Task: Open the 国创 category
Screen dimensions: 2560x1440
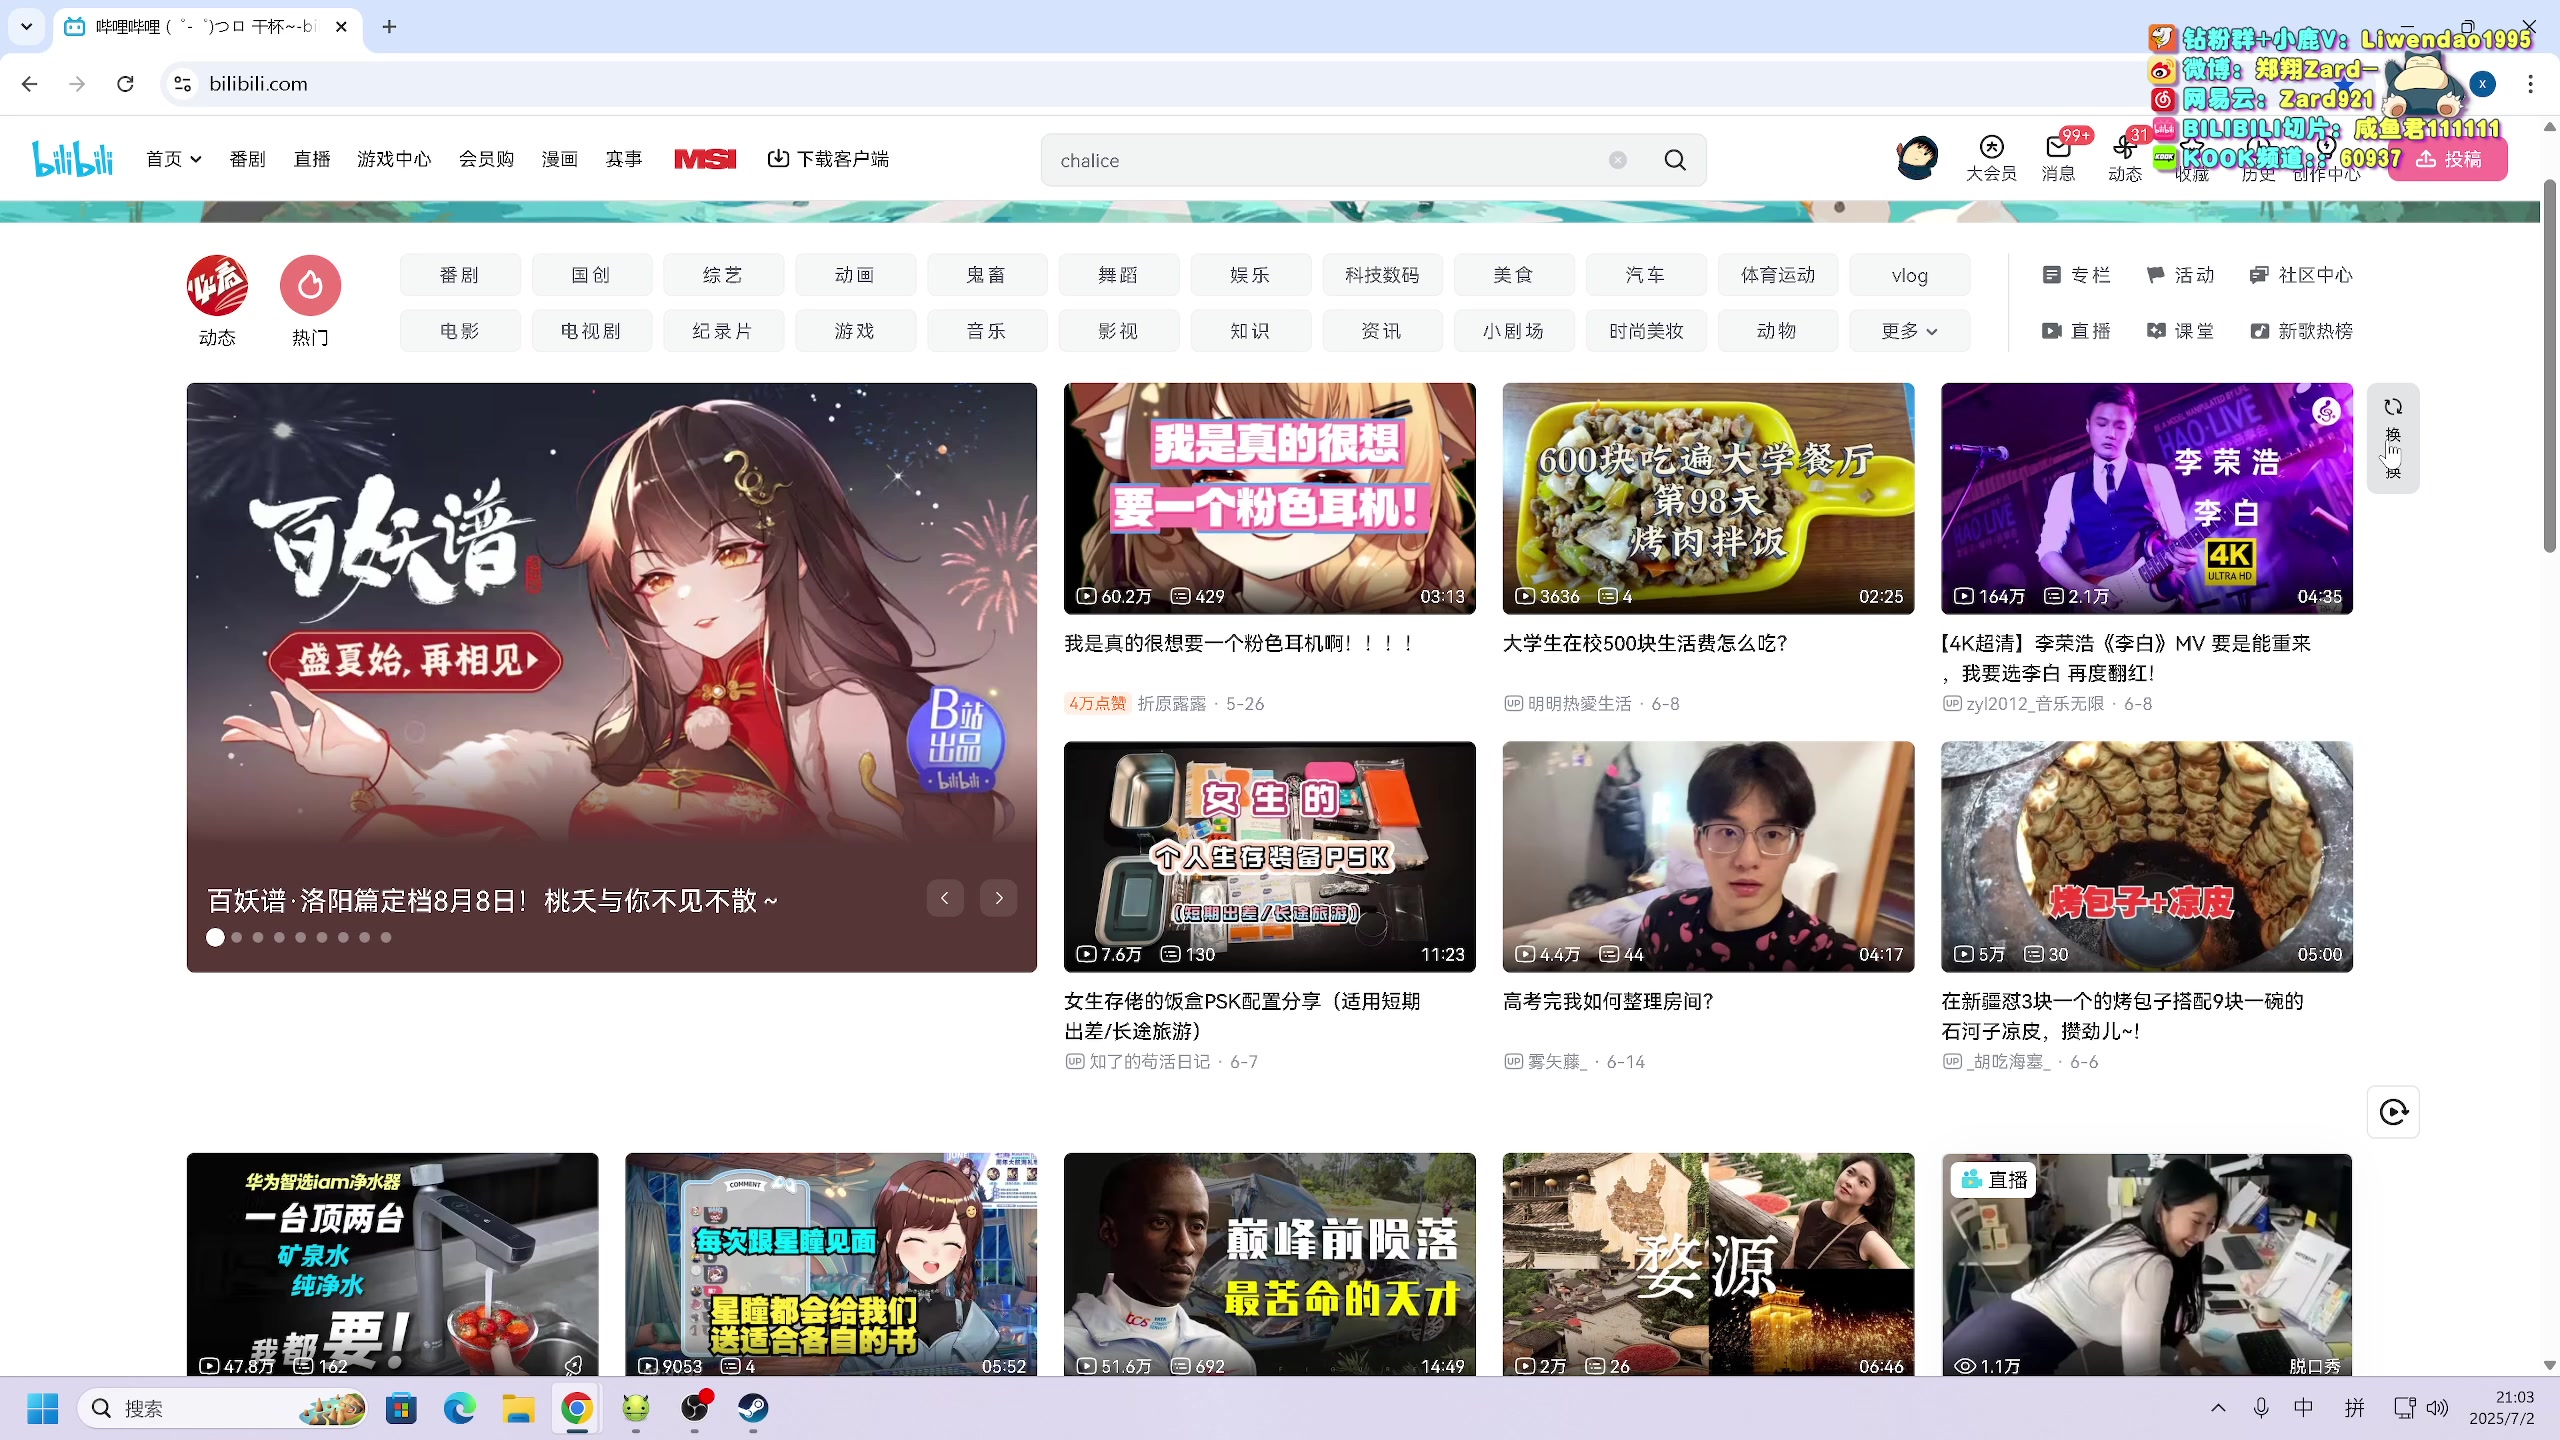Action: tap(591, 275)
